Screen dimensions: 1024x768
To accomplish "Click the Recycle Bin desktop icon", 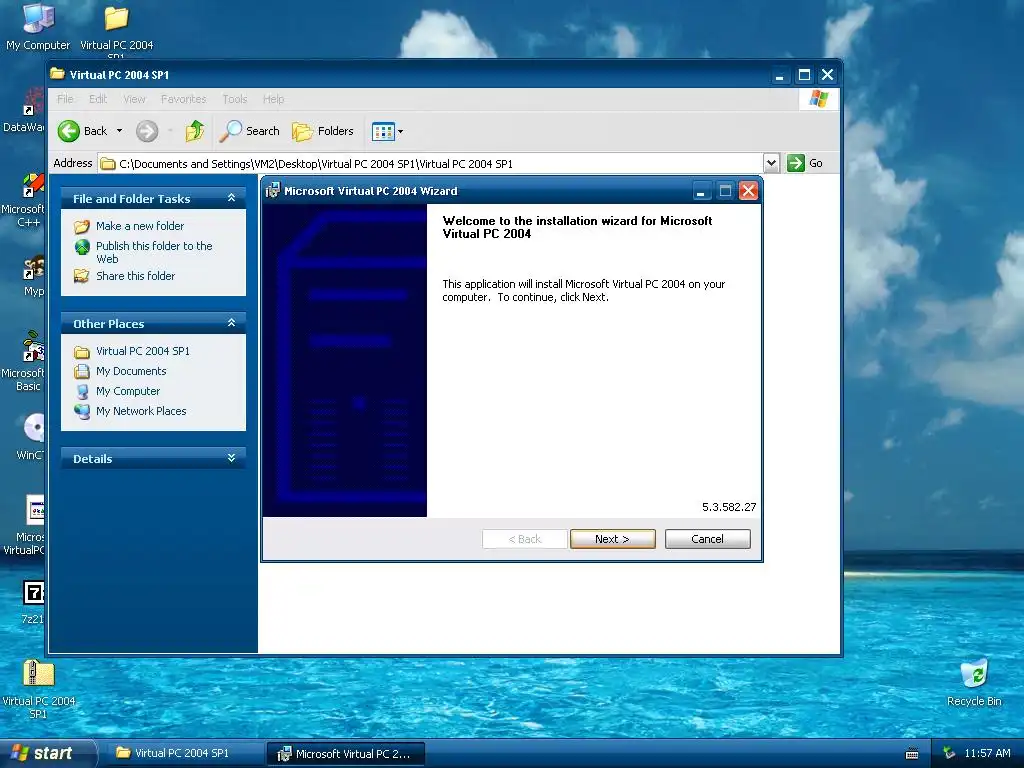I will [x=974, y=673].
